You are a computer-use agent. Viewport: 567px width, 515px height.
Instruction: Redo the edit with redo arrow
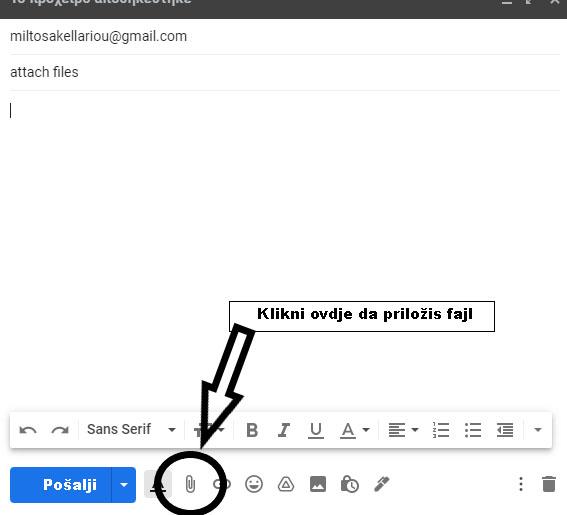point(60,430)
